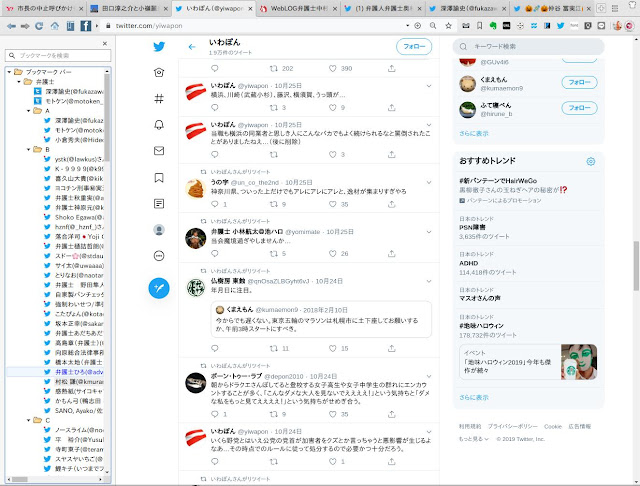Open Notifications bell icon

[x=159, y=124]
